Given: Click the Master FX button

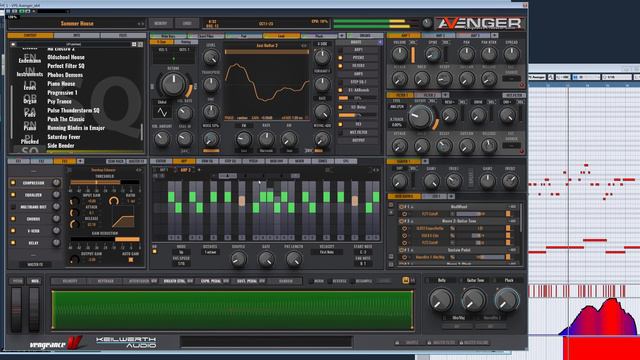Looking at the screenshot, I should click(137, 162).
